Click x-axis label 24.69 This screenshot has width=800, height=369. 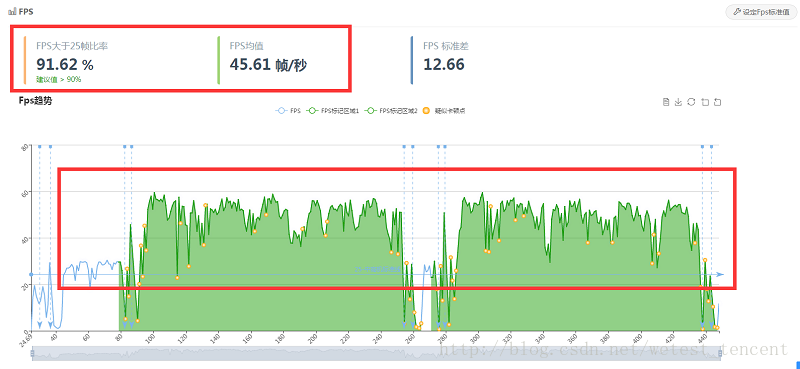click(x=26, y=339)
